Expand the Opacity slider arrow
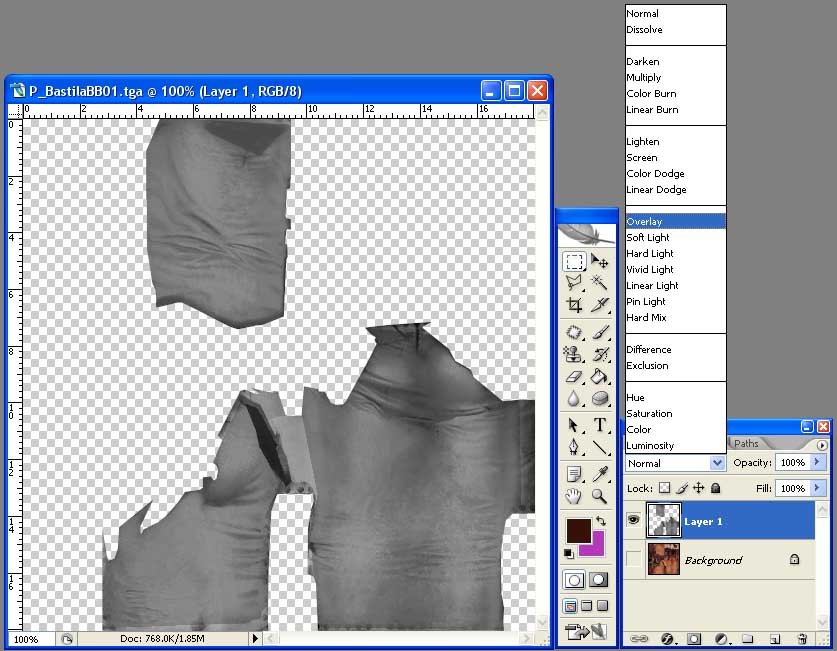The width and height of the screenshot is (837, 651). click(818, 463)
